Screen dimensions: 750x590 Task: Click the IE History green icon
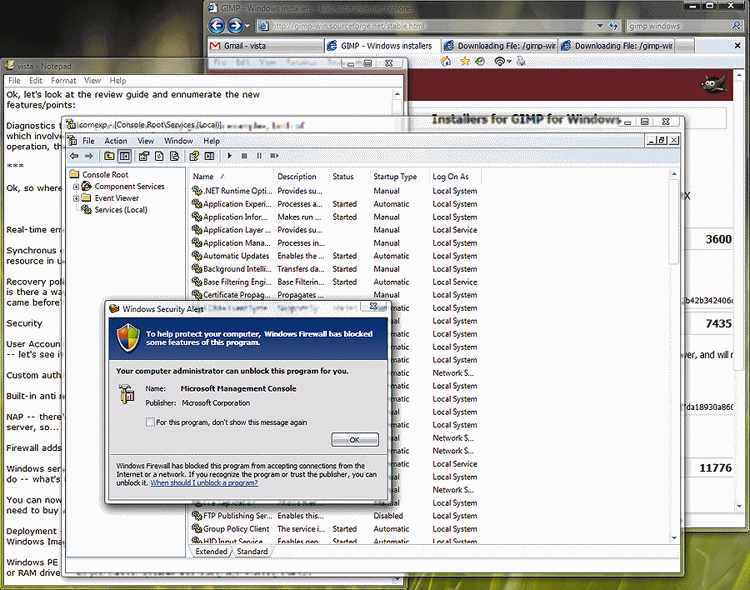pos(480,61)
